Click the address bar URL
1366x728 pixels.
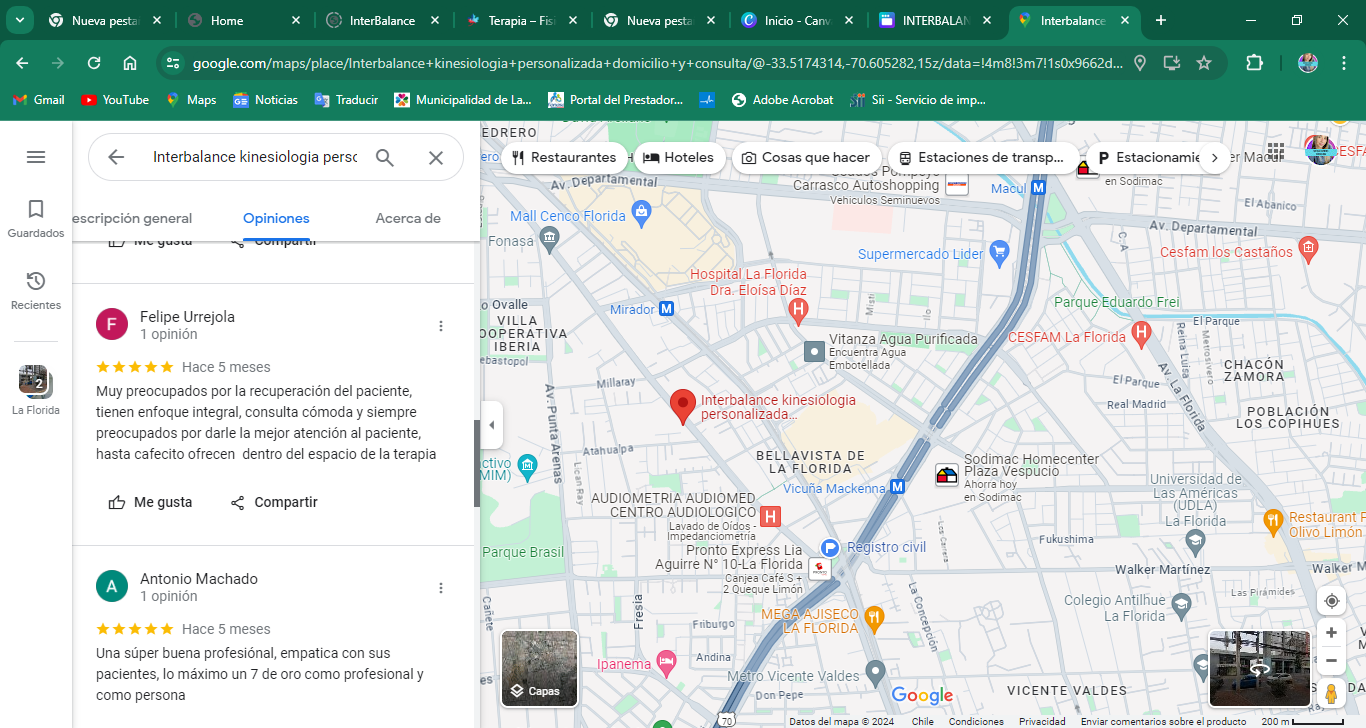pyautogui.click(x=657, y=63)
